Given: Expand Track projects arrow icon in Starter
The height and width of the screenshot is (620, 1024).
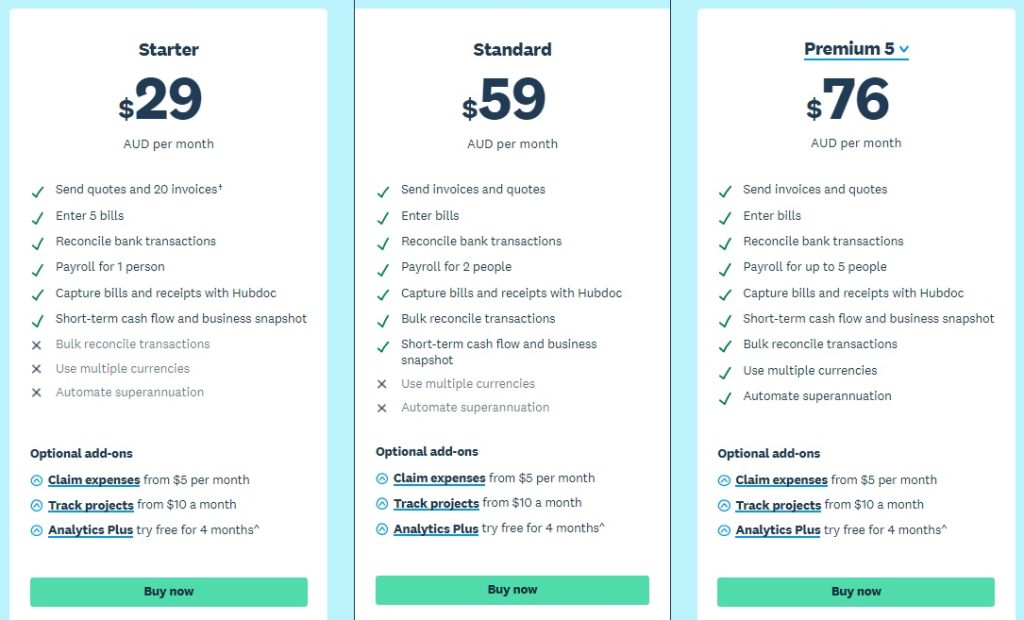Looking at the screenshot, I should (x=37, y=506).
